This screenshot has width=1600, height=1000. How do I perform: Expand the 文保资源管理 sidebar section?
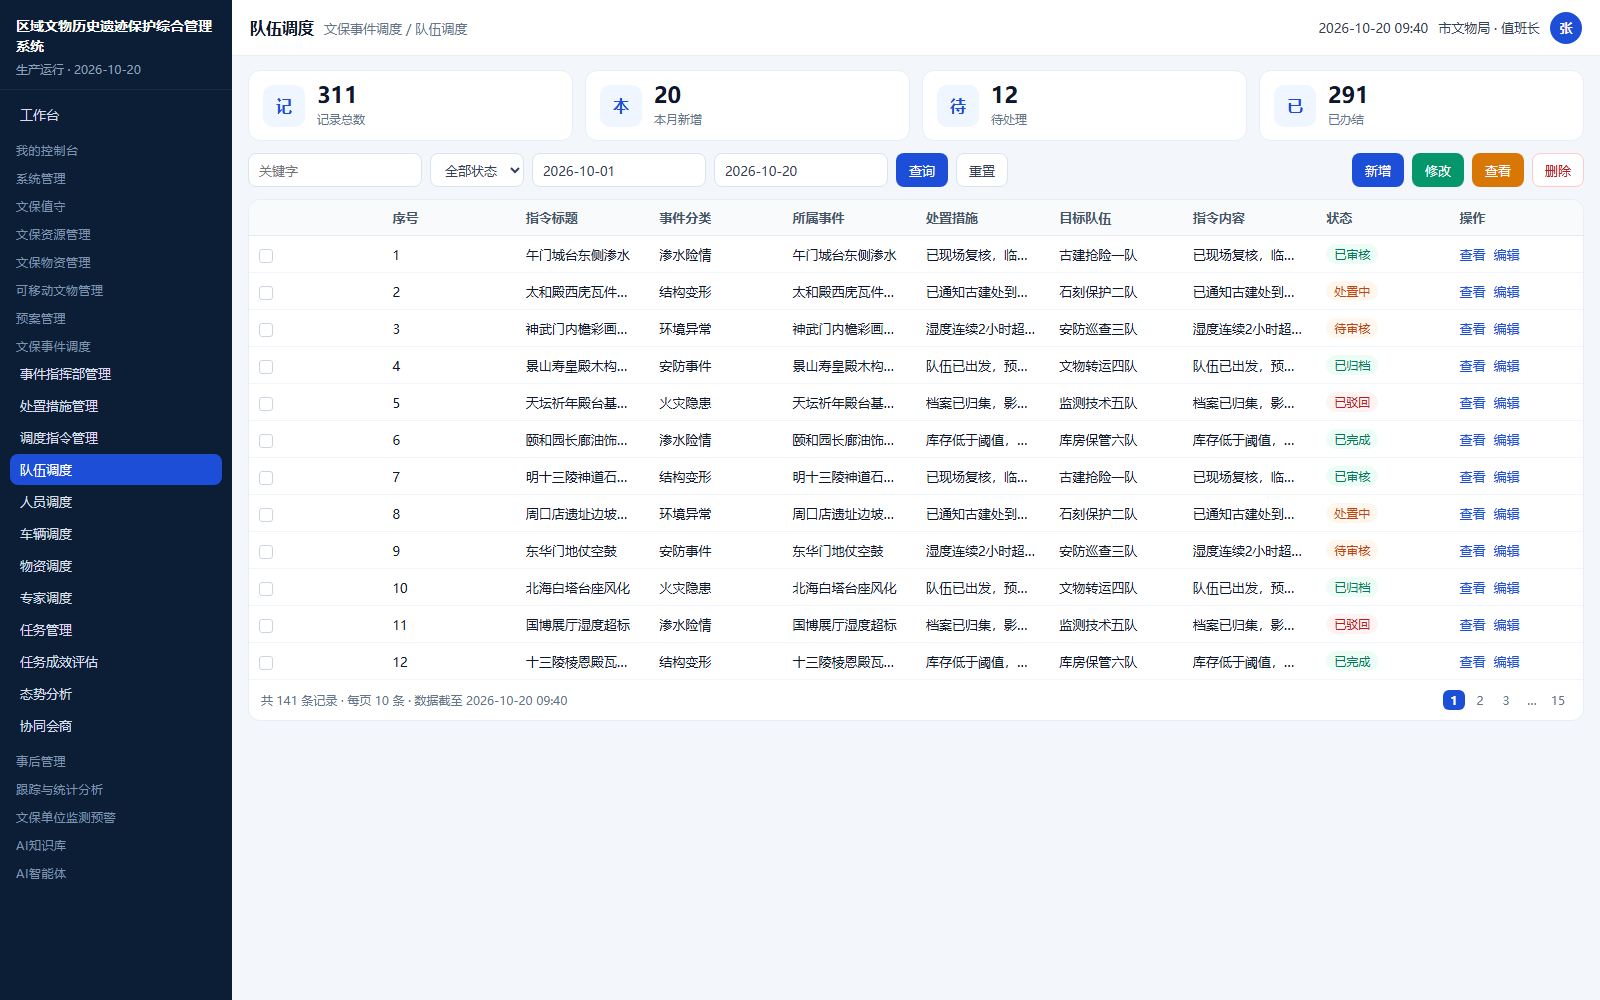click(x=53, y=234)
